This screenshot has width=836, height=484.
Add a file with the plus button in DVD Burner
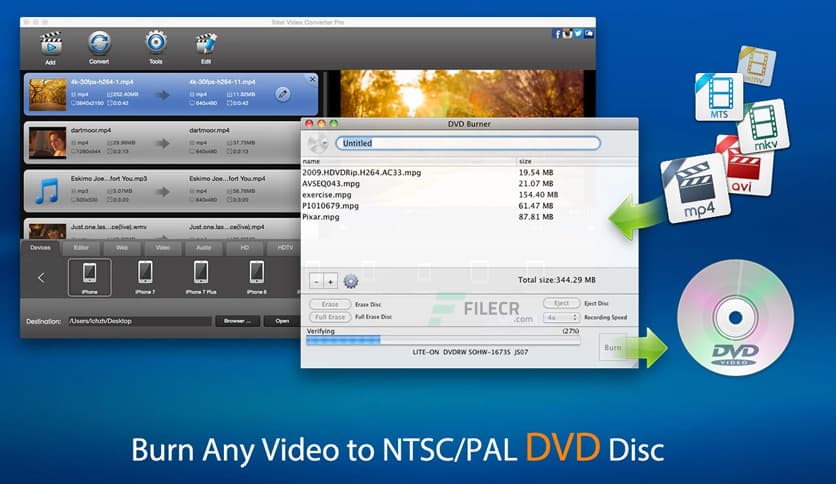pos(330,281)
